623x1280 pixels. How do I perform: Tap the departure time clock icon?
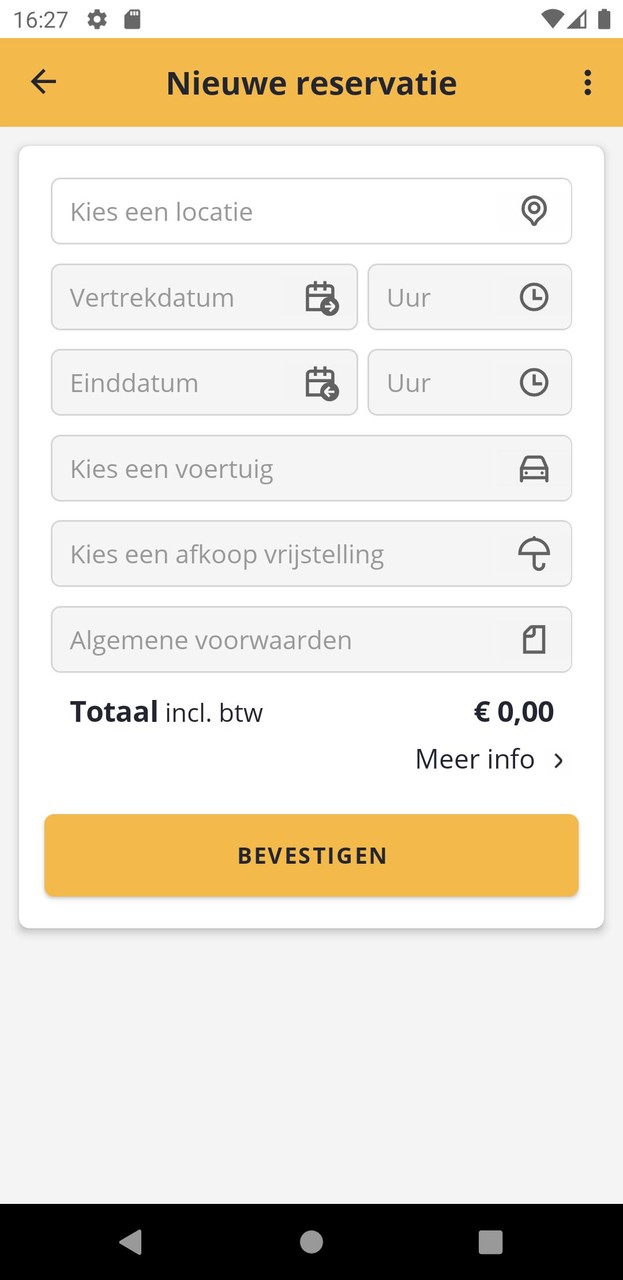click(534, 297)
